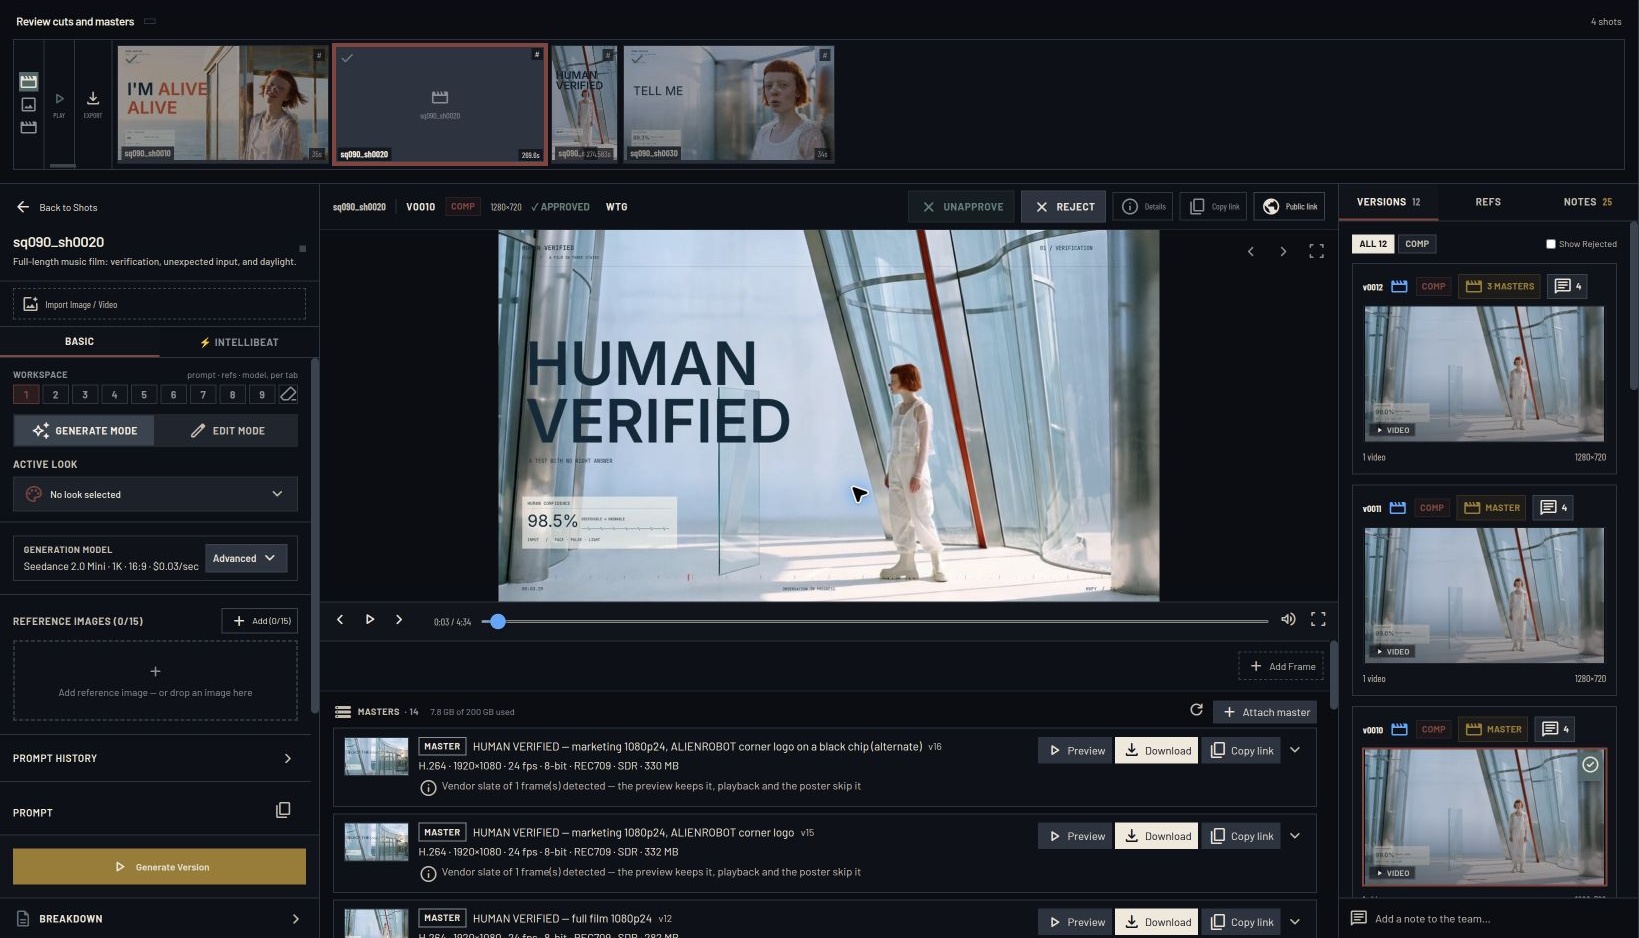Filter versions by ALL 12
The width and height of the screenshot is (1639, 938).
1373,244
